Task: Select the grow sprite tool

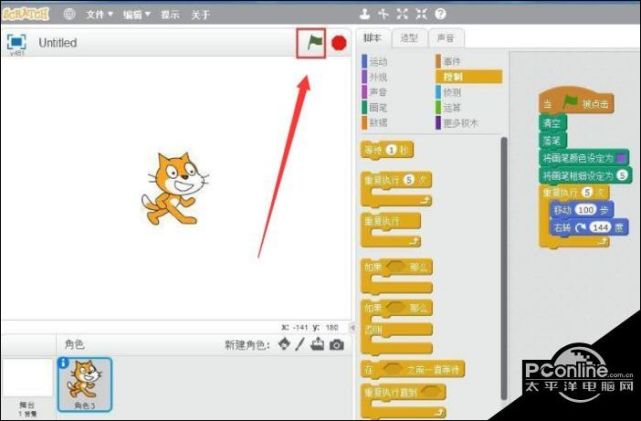Action: coord(402,14)
